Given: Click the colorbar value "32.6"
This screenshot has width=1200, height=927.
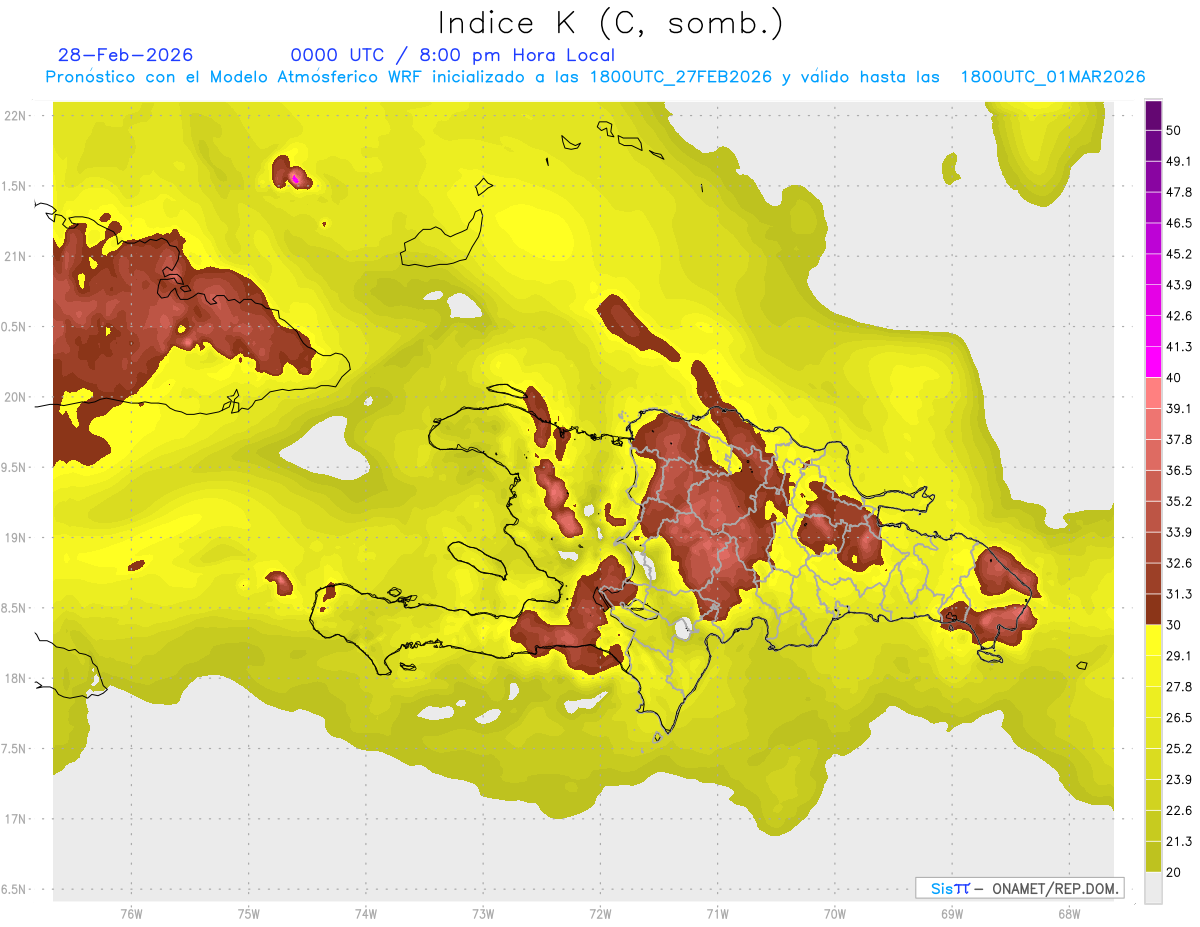Looking at the screenshot, I should 1178,563.
